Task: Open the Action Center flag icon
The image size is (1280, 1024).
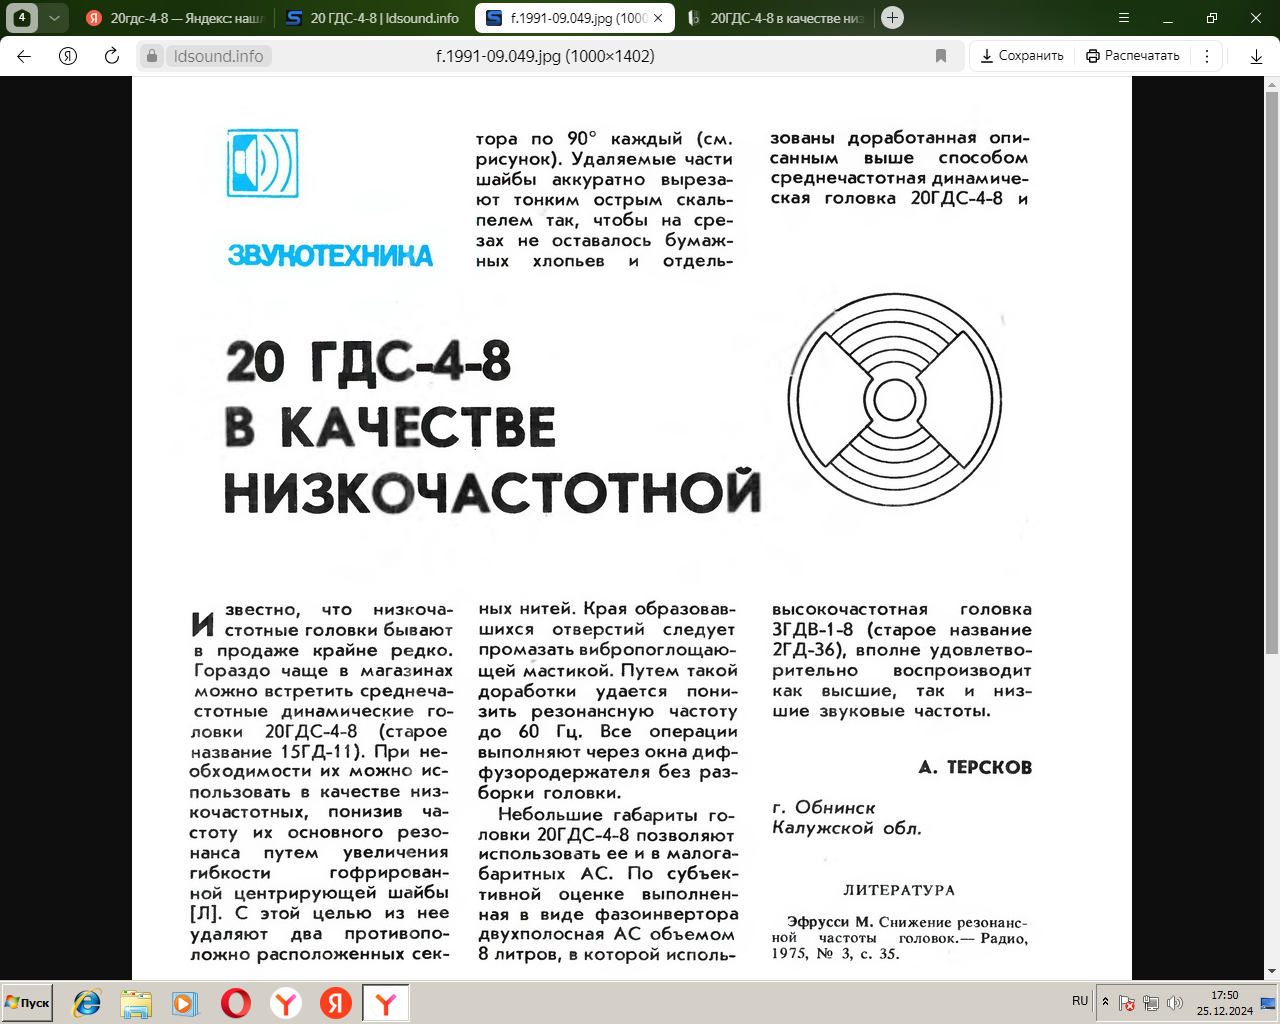Action: tap(1127, 1003)
